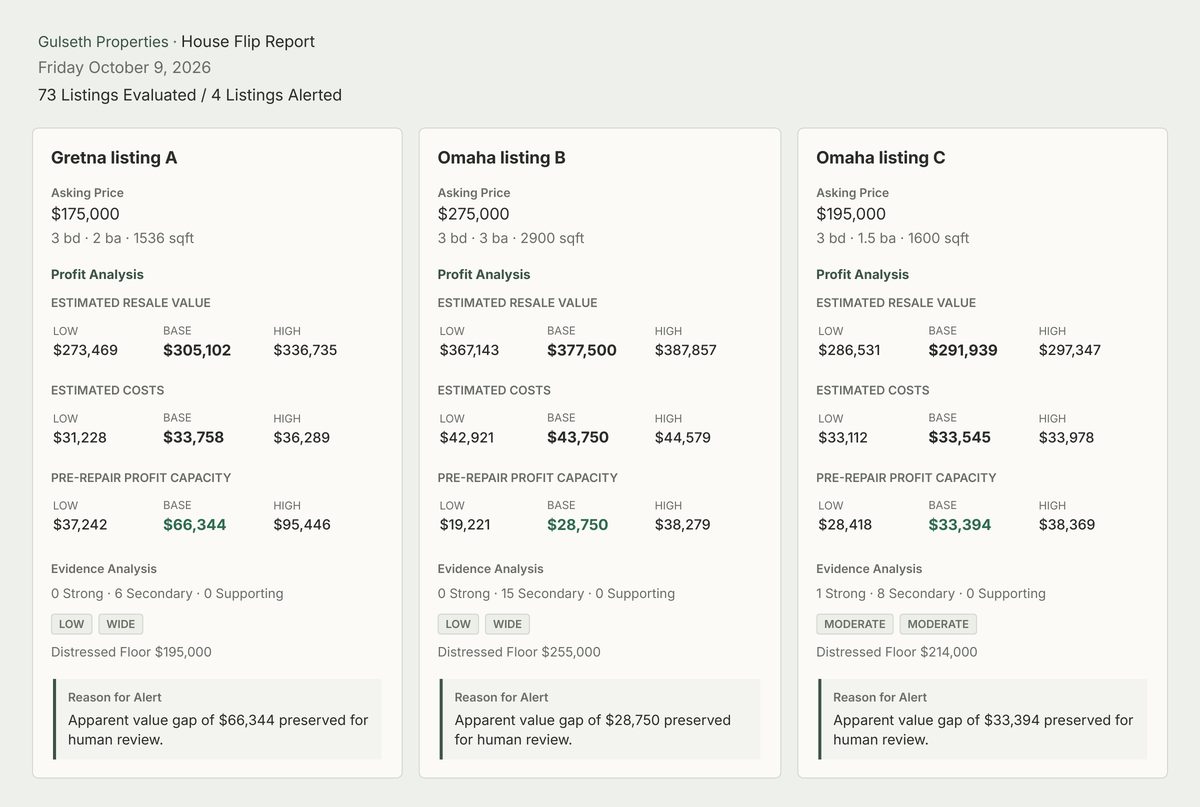
Task: Select the House Flip Report title
Action: (x=248, y=42)
